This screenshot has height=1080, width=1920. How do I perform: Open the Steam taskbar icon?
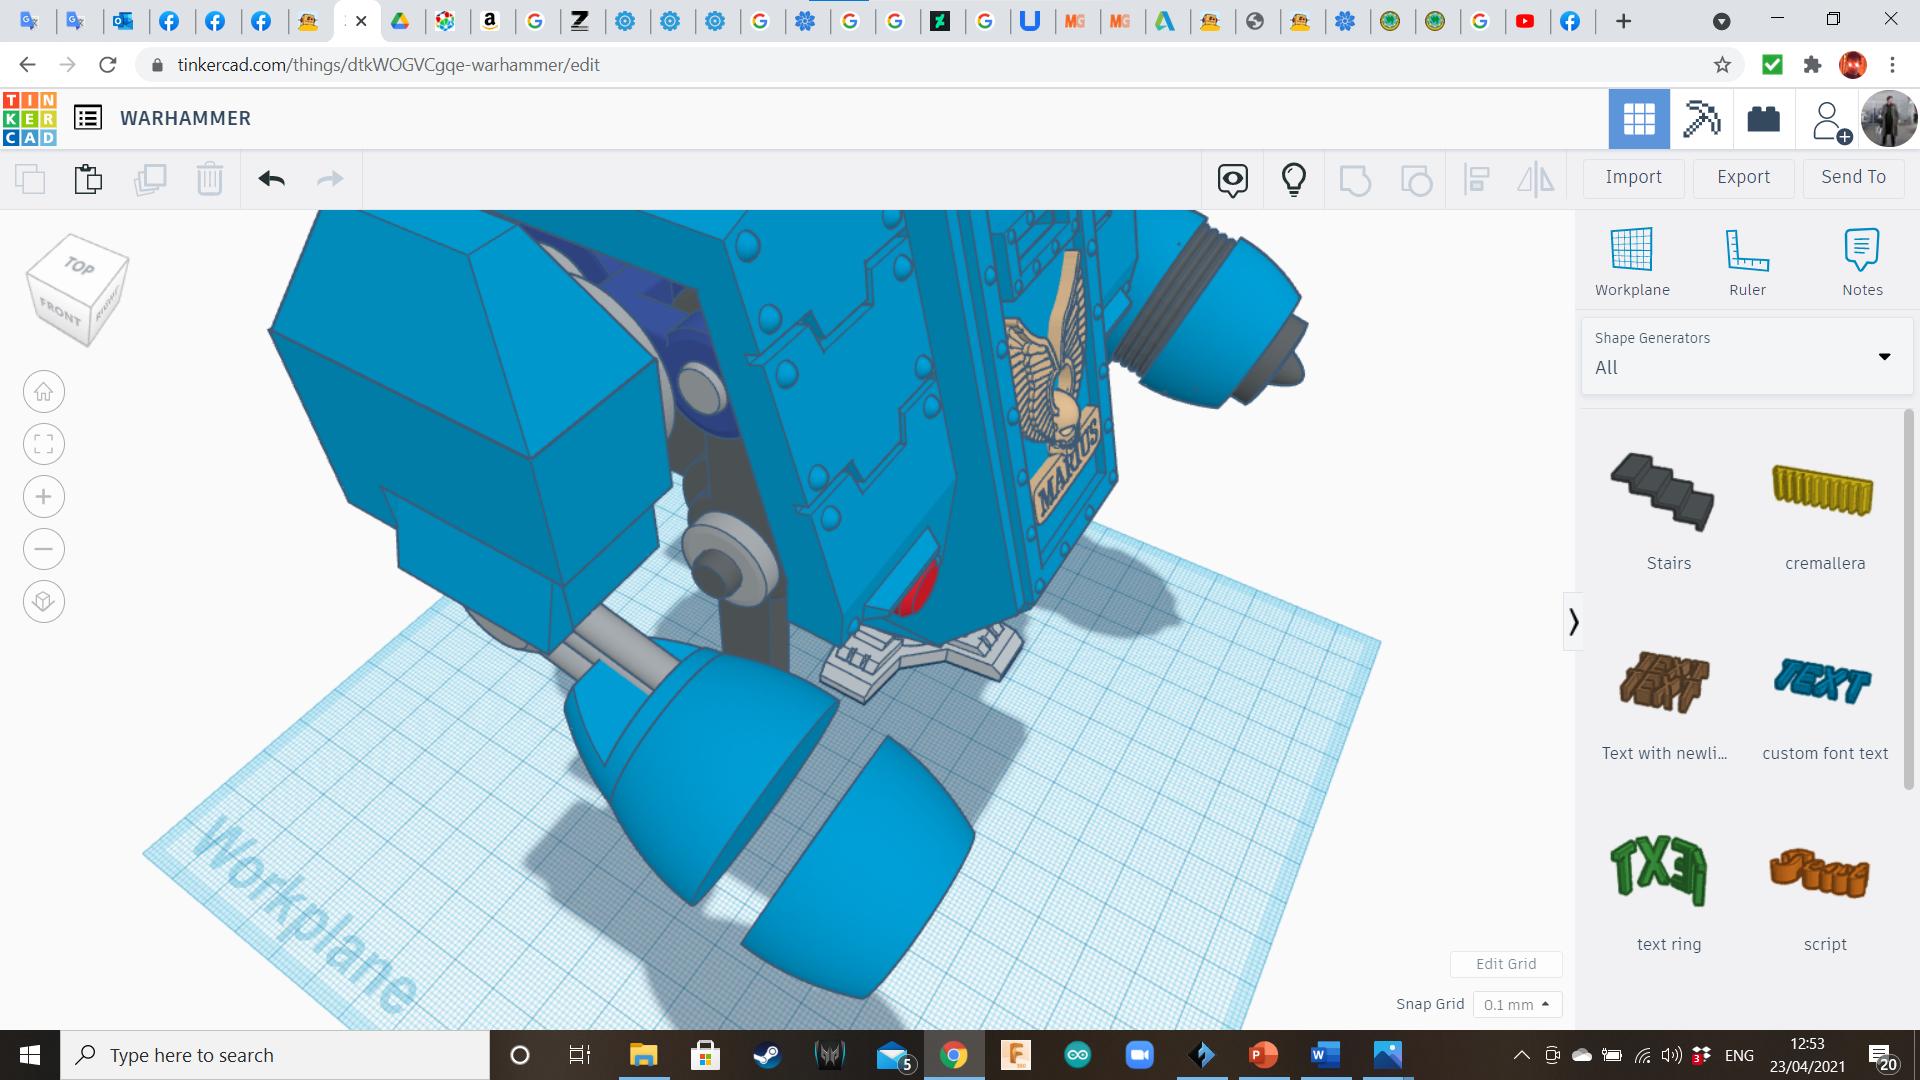tap(767, 1055)
